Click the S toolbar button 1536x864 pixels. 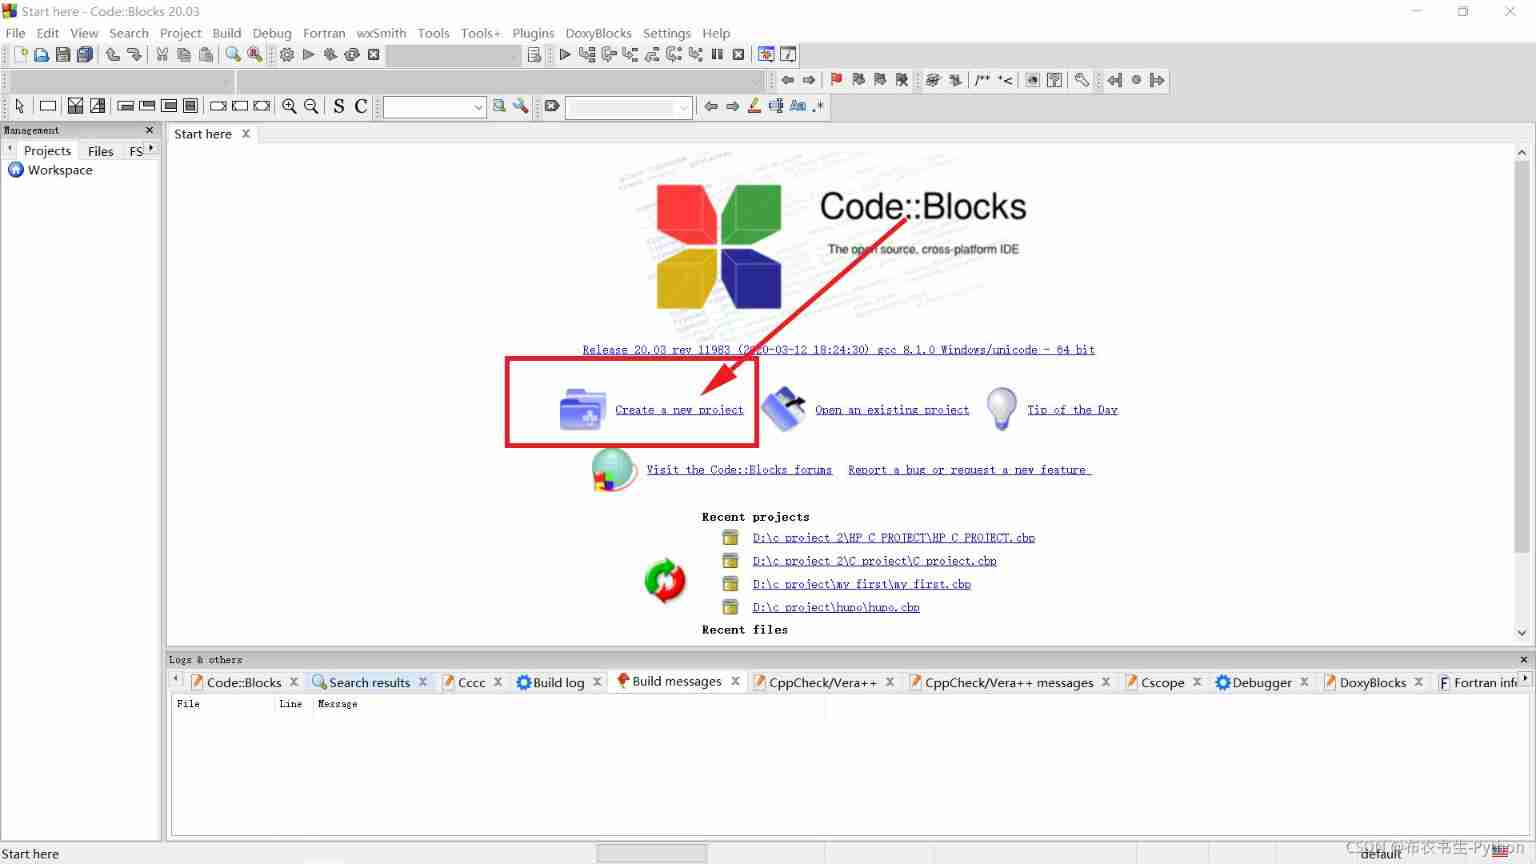tap(339, 106)
